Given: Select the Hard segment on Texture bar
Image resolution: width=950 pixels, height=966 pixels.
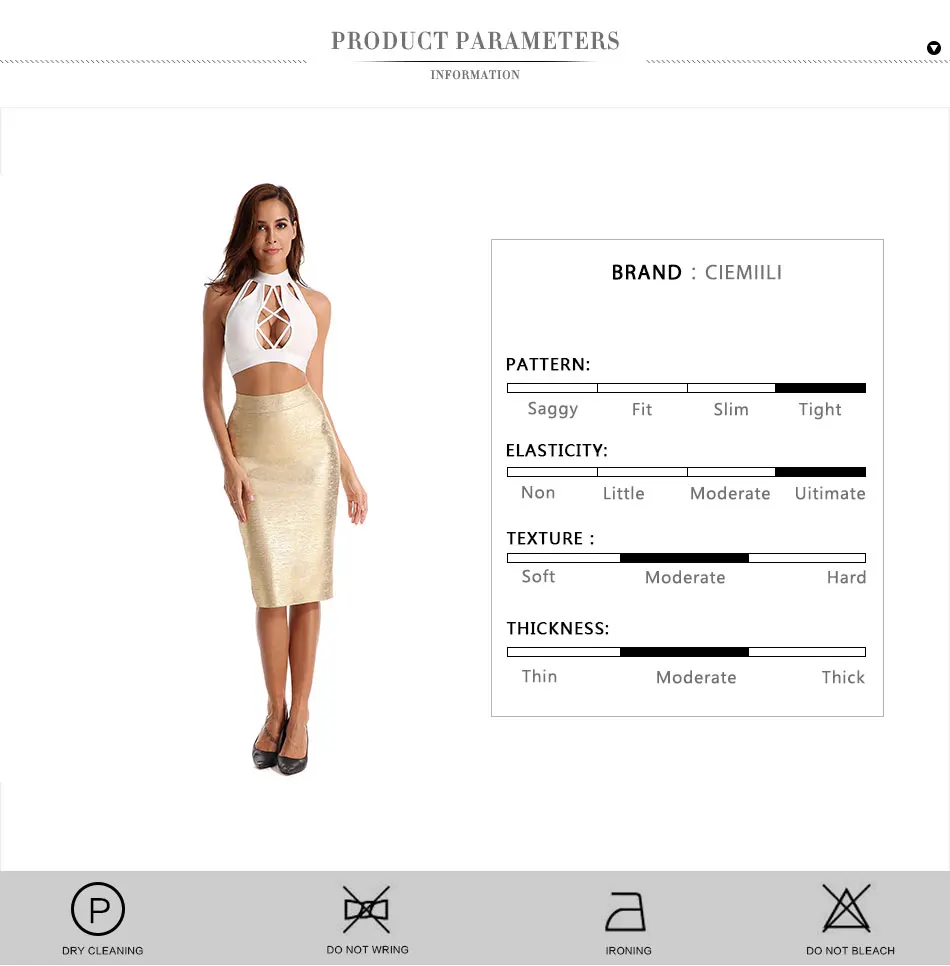Looking at the screenshot, I should point(808,558).
